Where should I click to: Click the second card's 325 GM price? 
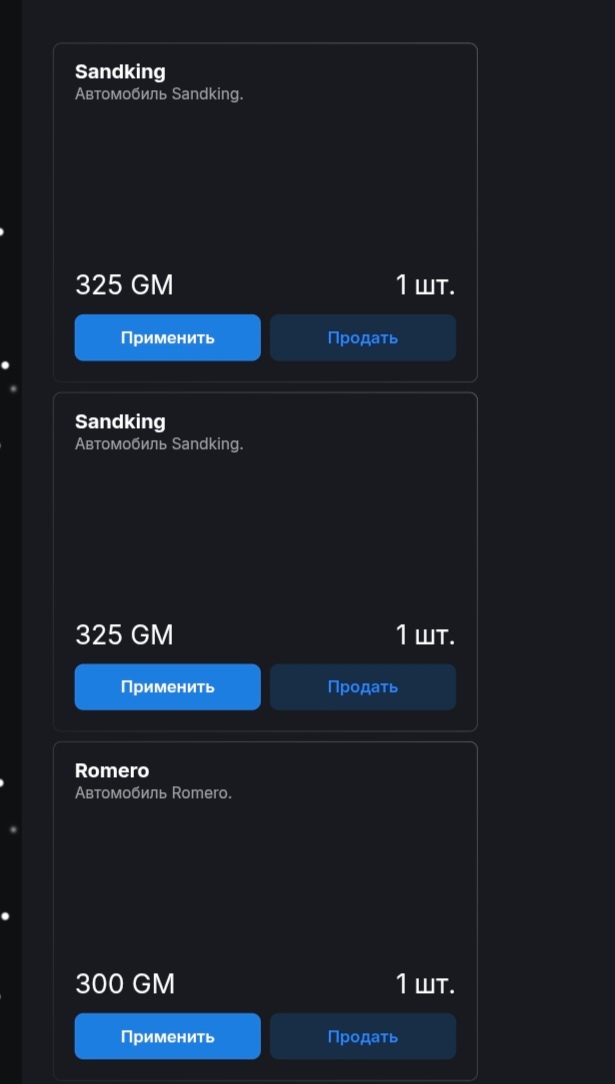pyautogui.click(x=124, y=635)
